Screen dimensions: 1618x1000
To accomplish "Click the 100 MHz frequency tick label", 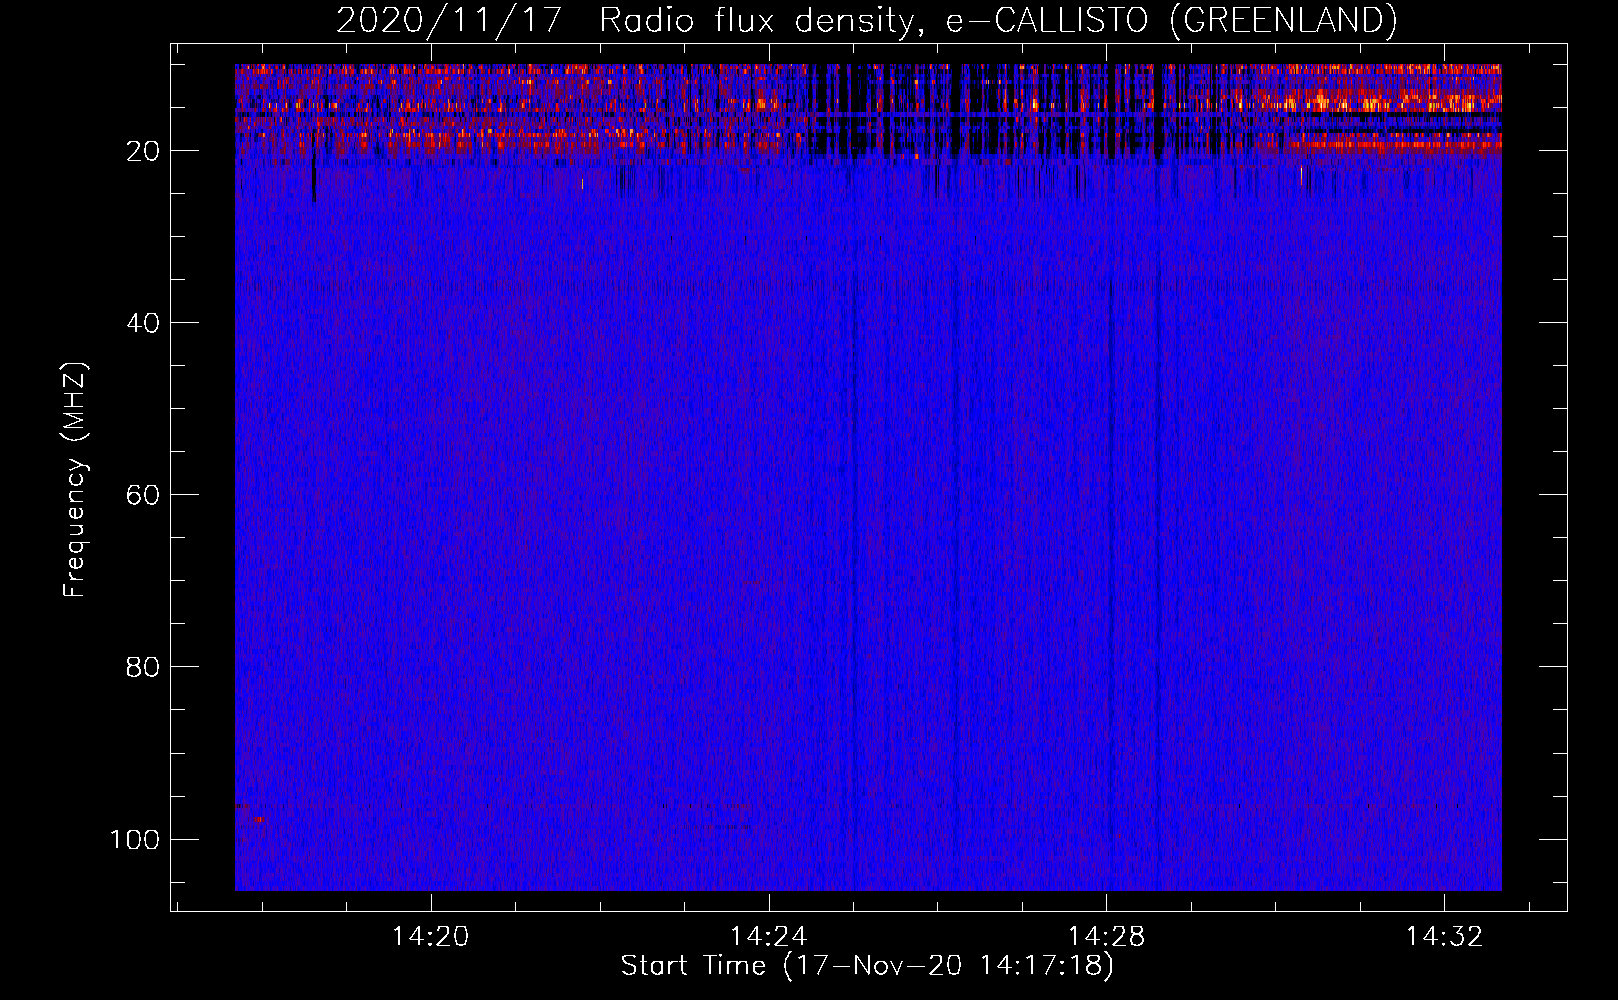I will click(135, 839).
